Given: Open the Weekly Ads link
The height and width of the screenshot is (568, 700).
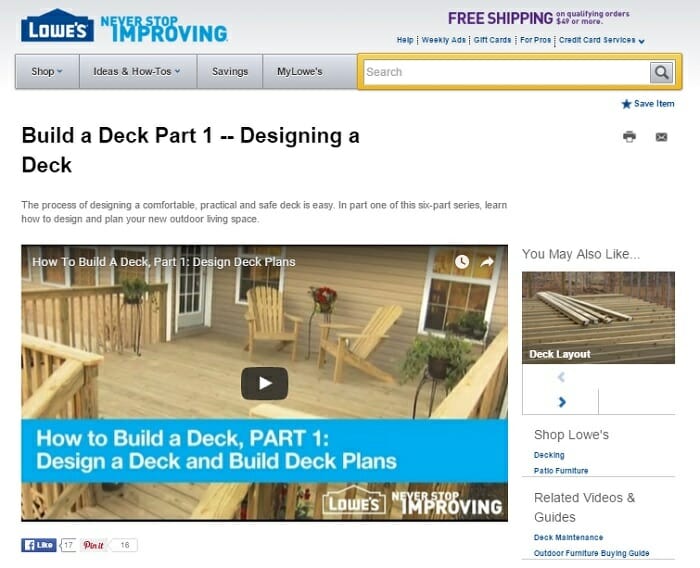Looking at the screenshot, I should coord(443,40).
